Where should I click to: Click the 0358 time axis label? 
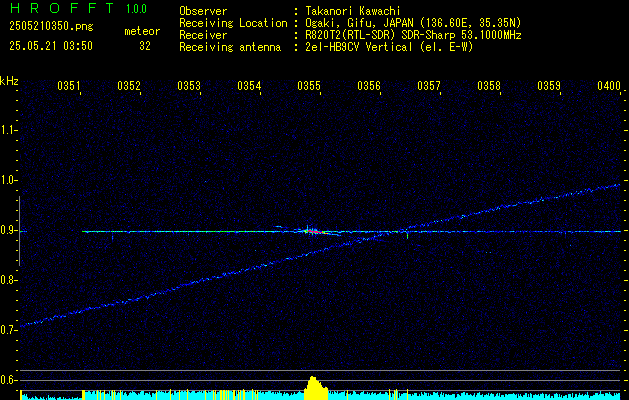[489, 85]
